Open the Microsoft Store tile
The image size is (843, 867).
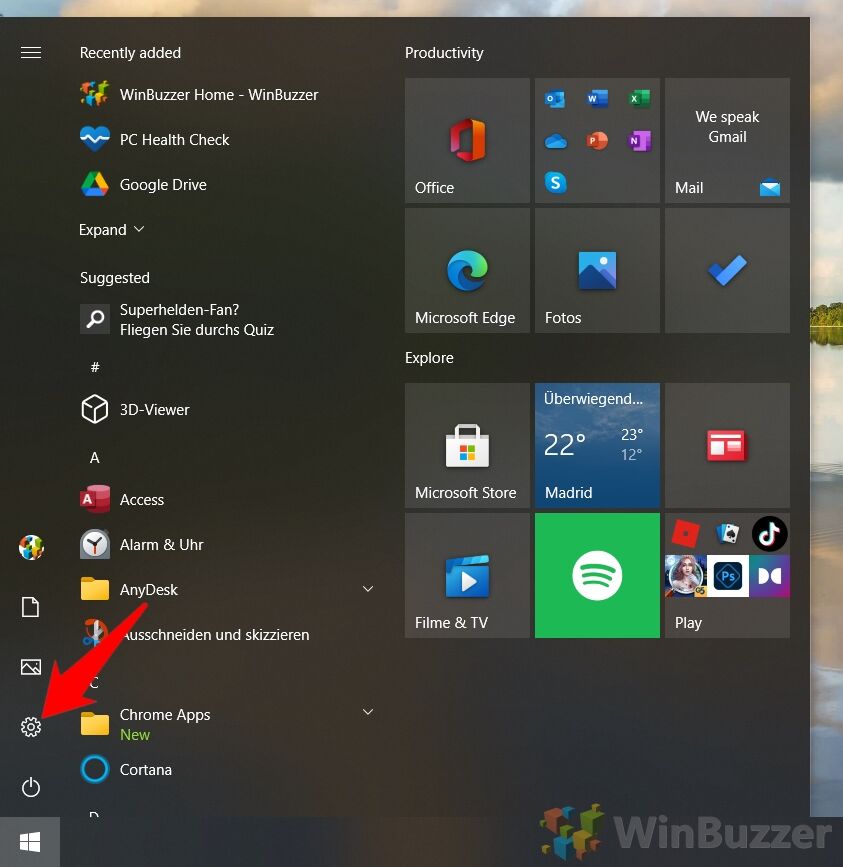(467, 445)
